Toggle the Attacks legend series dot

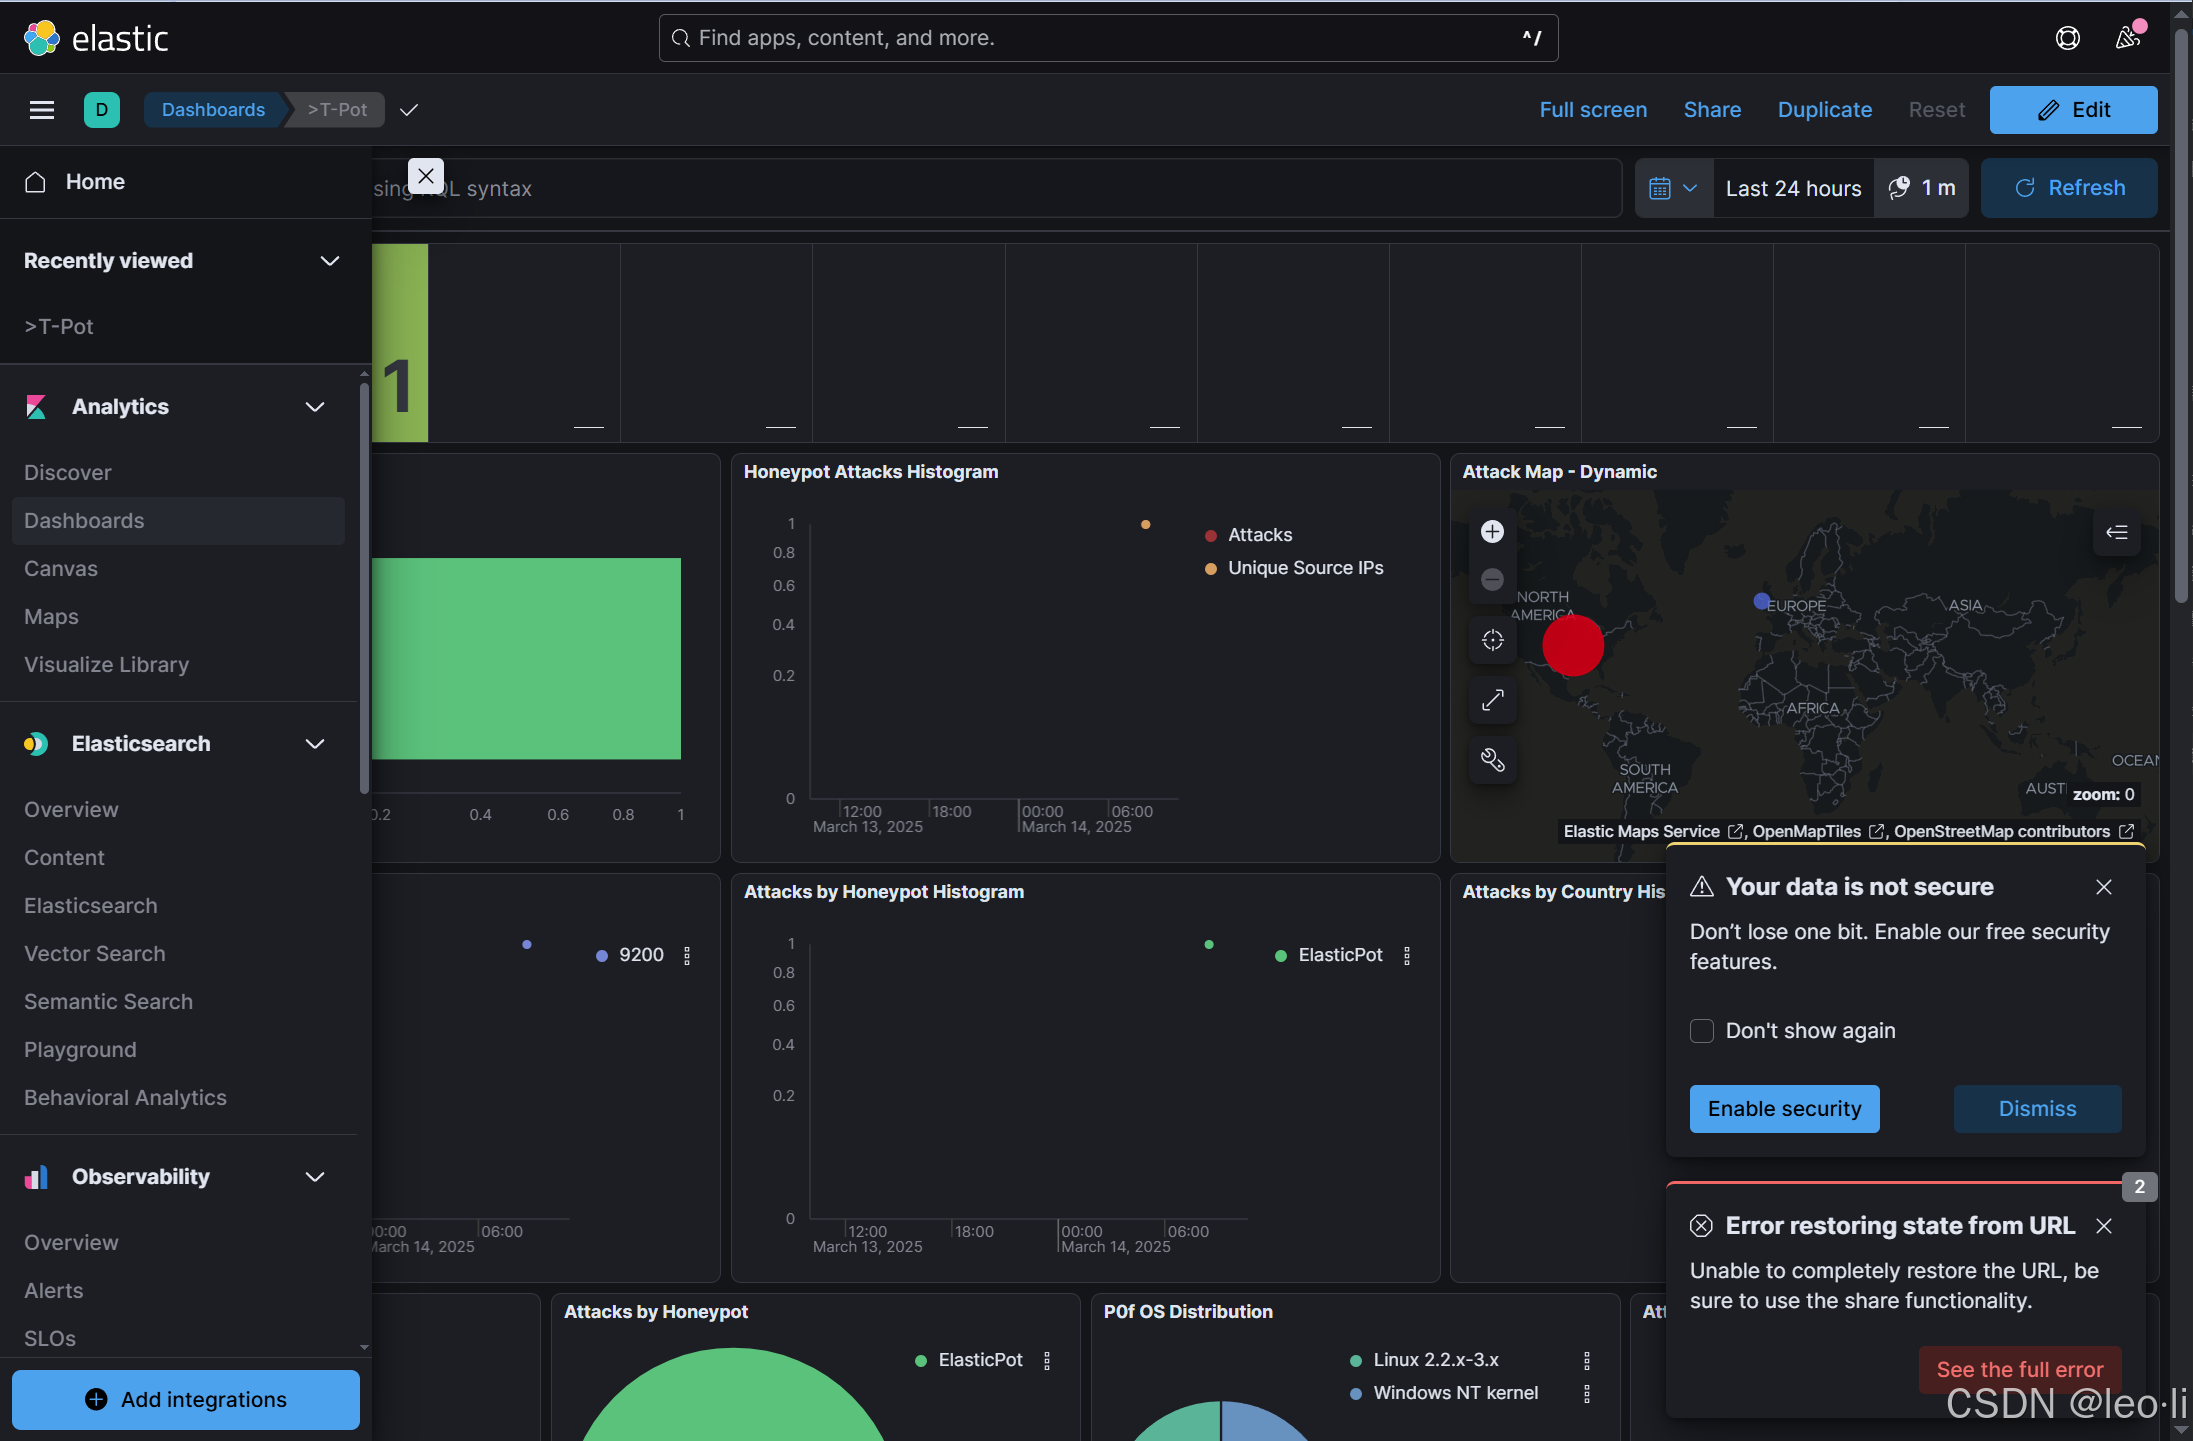click(1210, 536)
